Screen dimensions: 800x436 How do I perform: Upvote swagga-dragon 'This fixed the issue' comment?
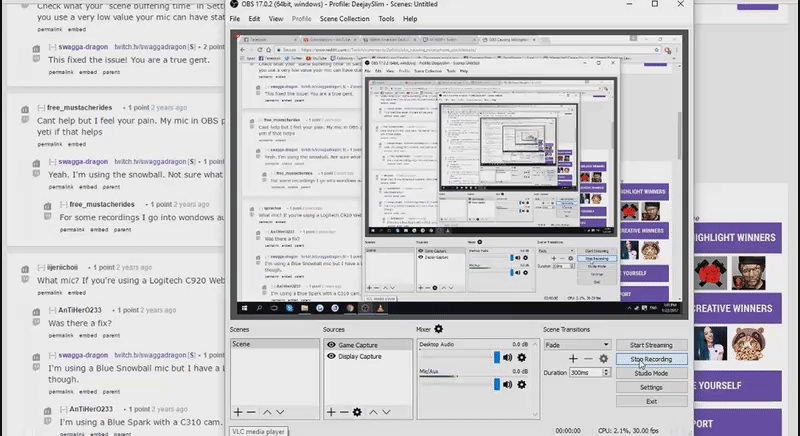[x=36, y=48]
